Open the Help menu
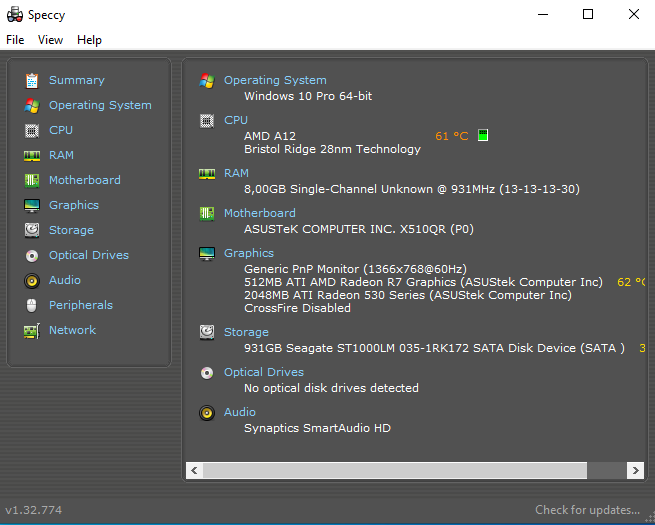 pos(89,40)
